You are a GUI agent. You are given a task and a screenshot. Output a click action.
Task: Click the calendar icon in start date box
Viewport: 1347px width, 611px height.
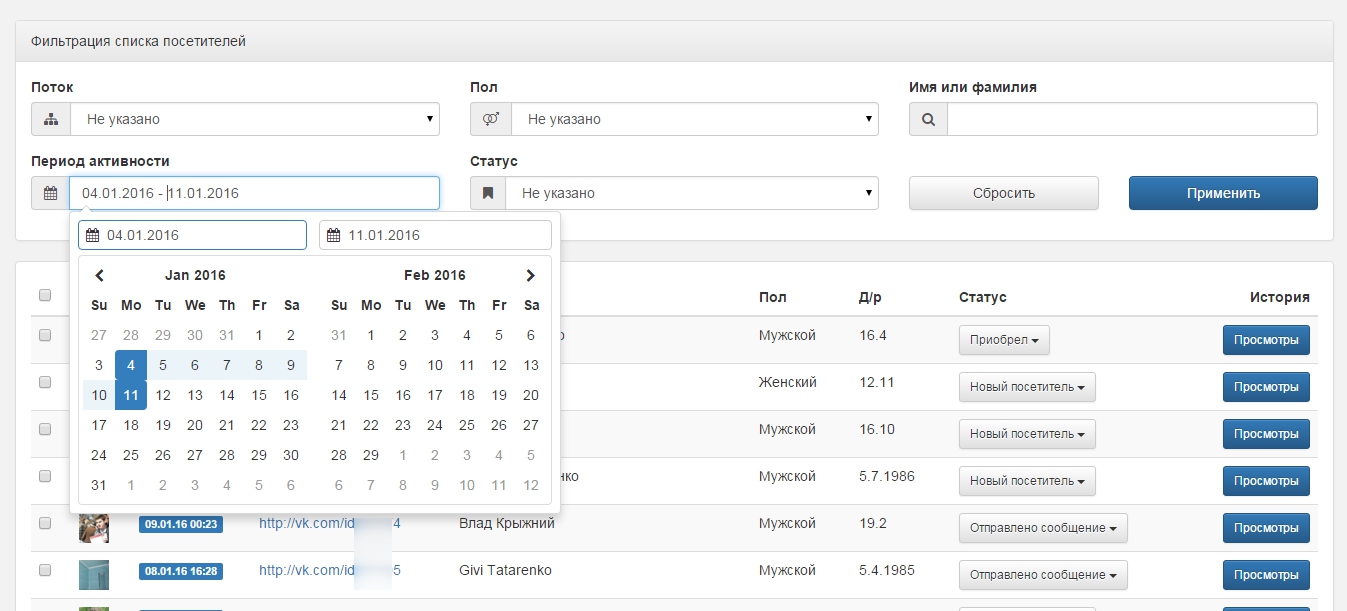(x=93, y=236)
